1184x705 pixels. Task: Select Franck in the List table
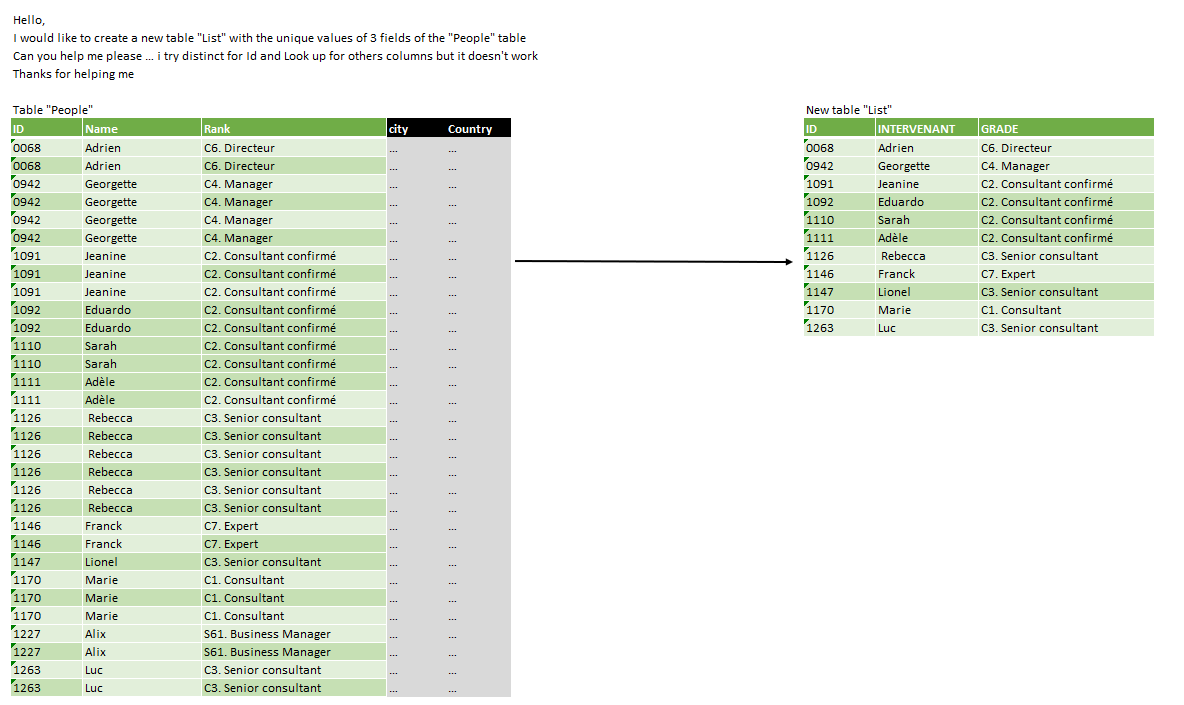tap(927, 275)
